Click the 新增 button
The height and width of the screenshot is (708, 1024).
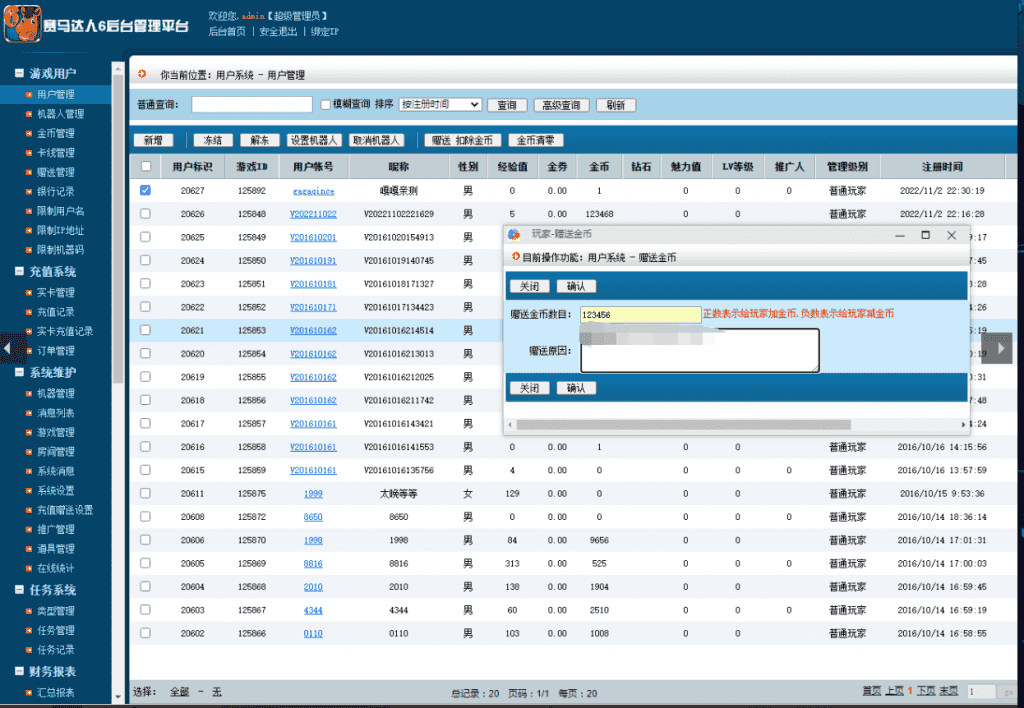coord(153,140)
